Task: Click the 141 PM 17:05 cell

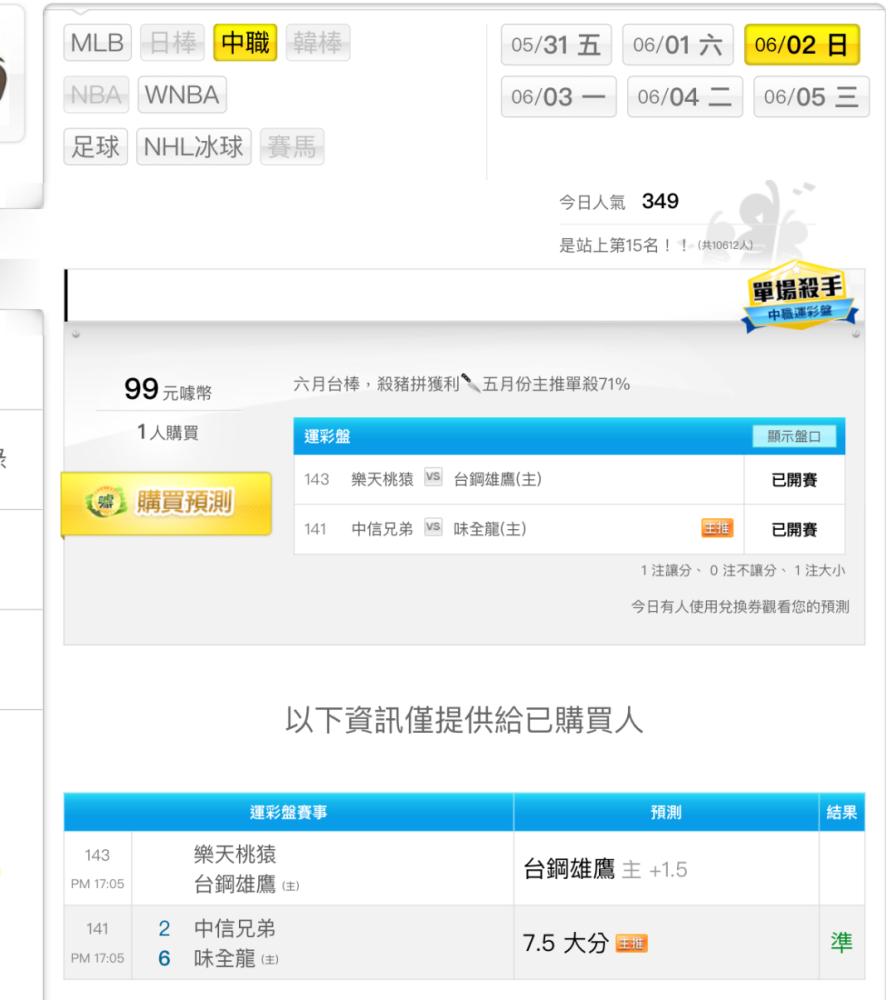Action: coord(98,942)
